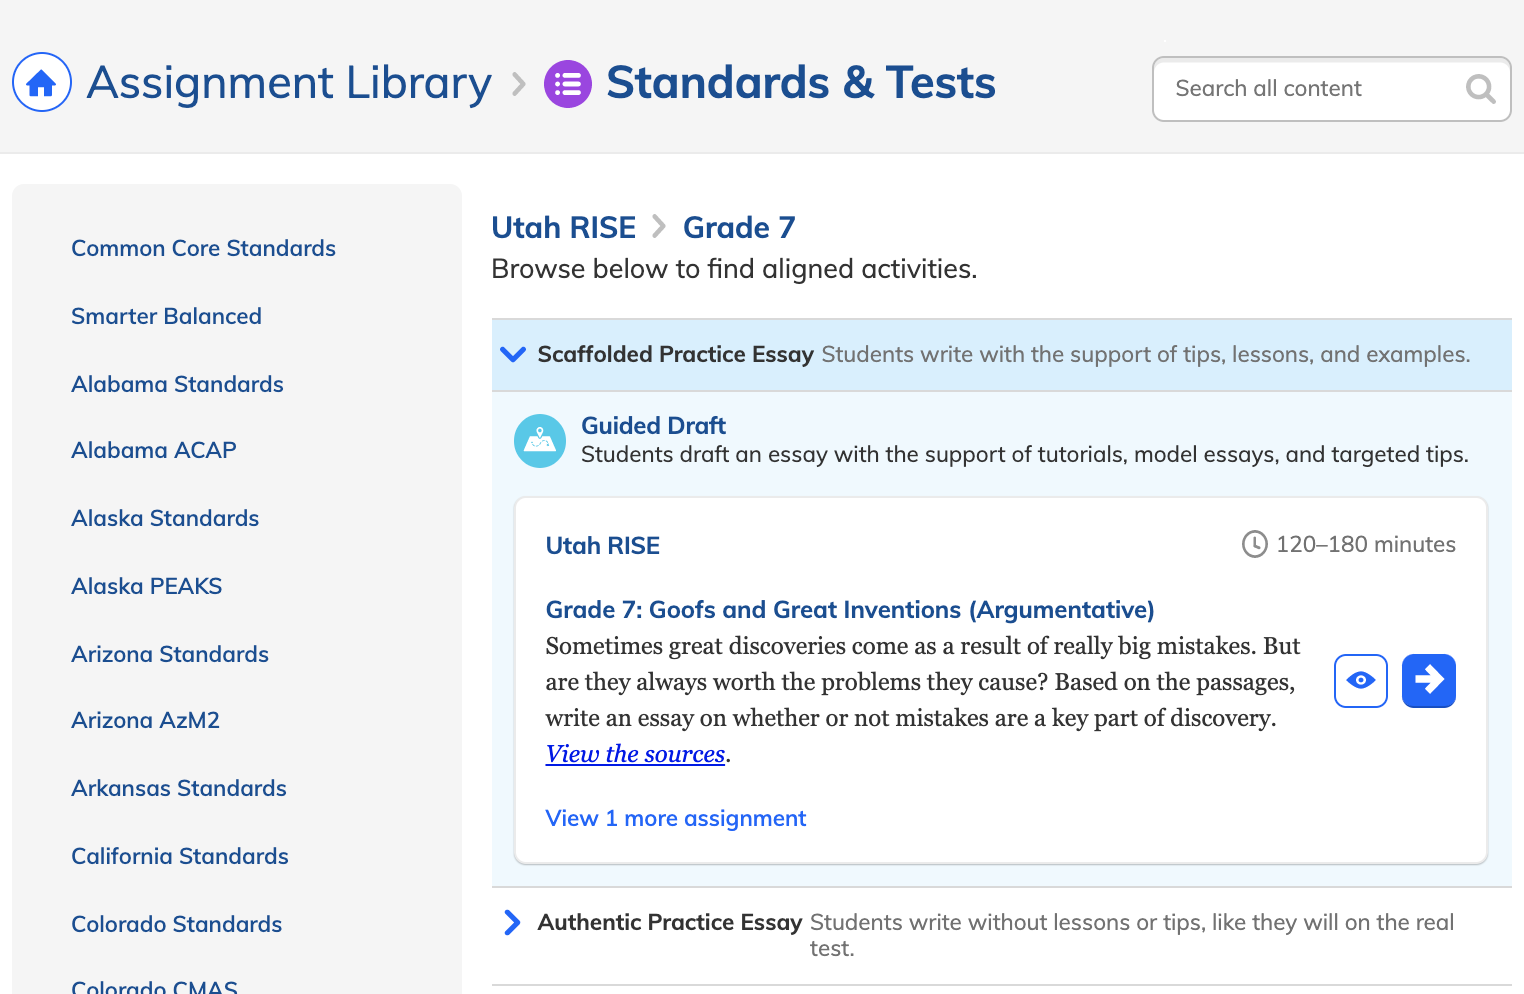Select Alabama ACAP in sidebar
The image size is (1524, 994).
point(154,450)
